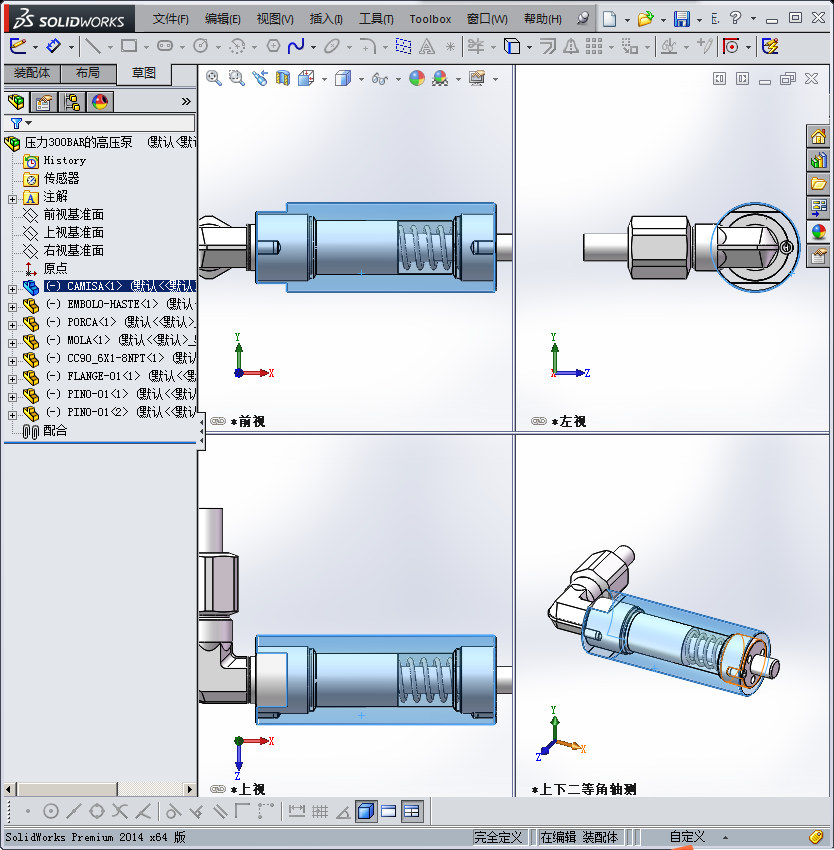Activate the blue Spline tool

click(x=296, y=47)
